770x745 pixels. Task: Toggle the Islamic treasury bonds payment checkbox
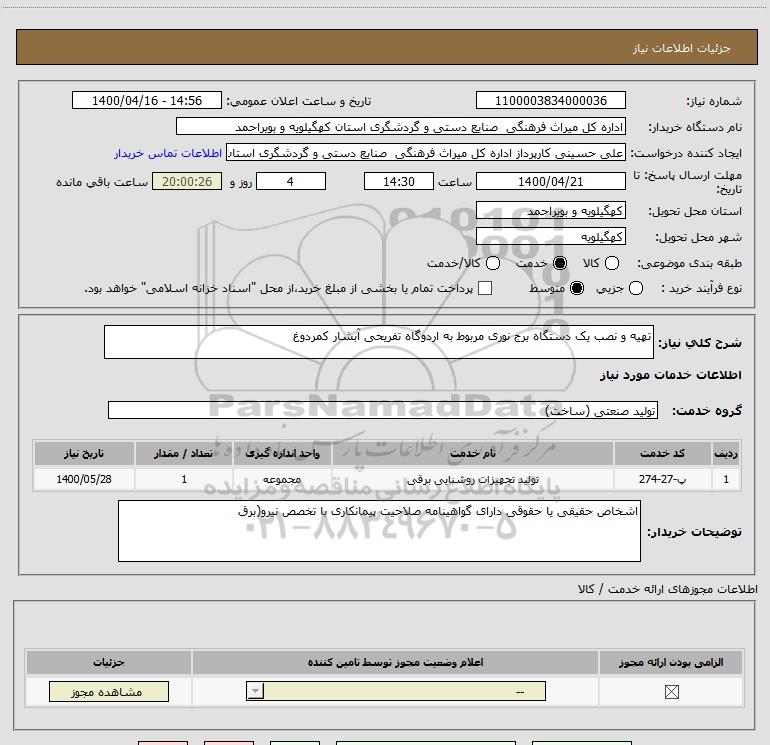pos(485,288)
